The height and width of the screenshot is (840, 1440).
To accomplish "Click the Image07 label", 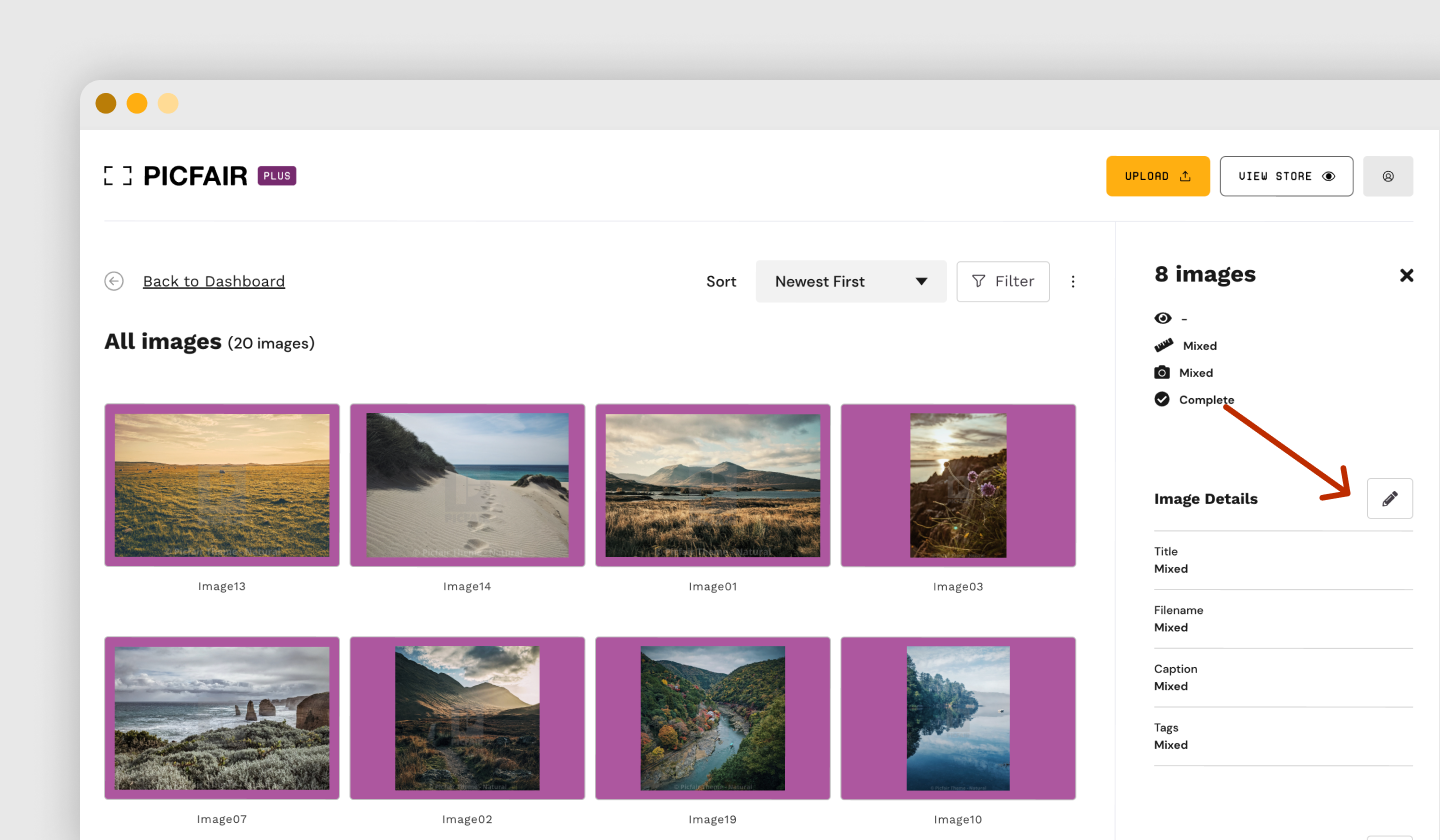I will tap(222, 819).
